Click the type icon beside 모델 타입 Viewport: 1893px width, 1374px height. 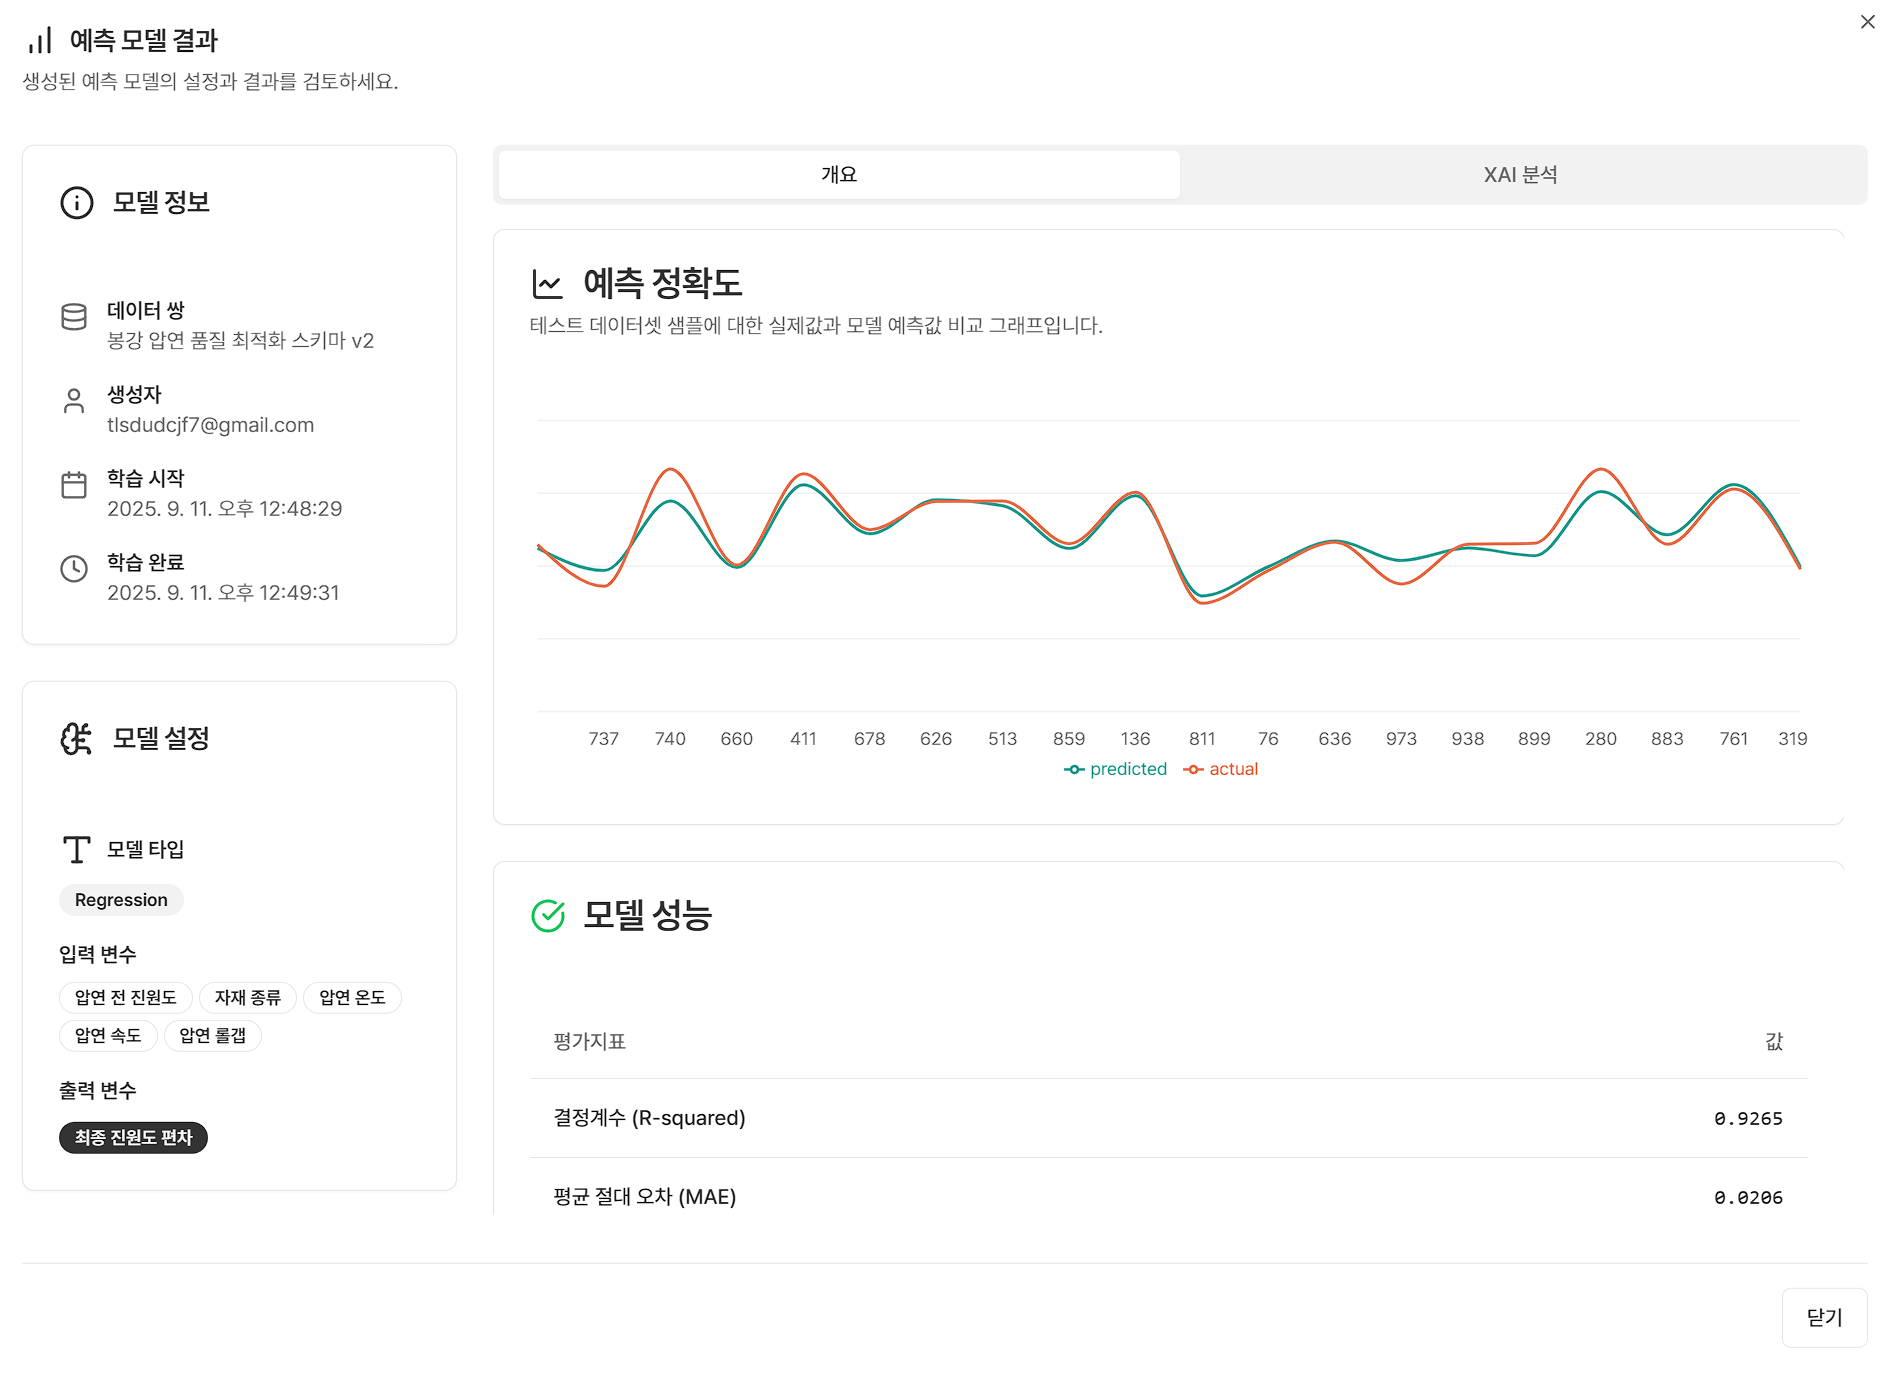[x=77, y=850]
